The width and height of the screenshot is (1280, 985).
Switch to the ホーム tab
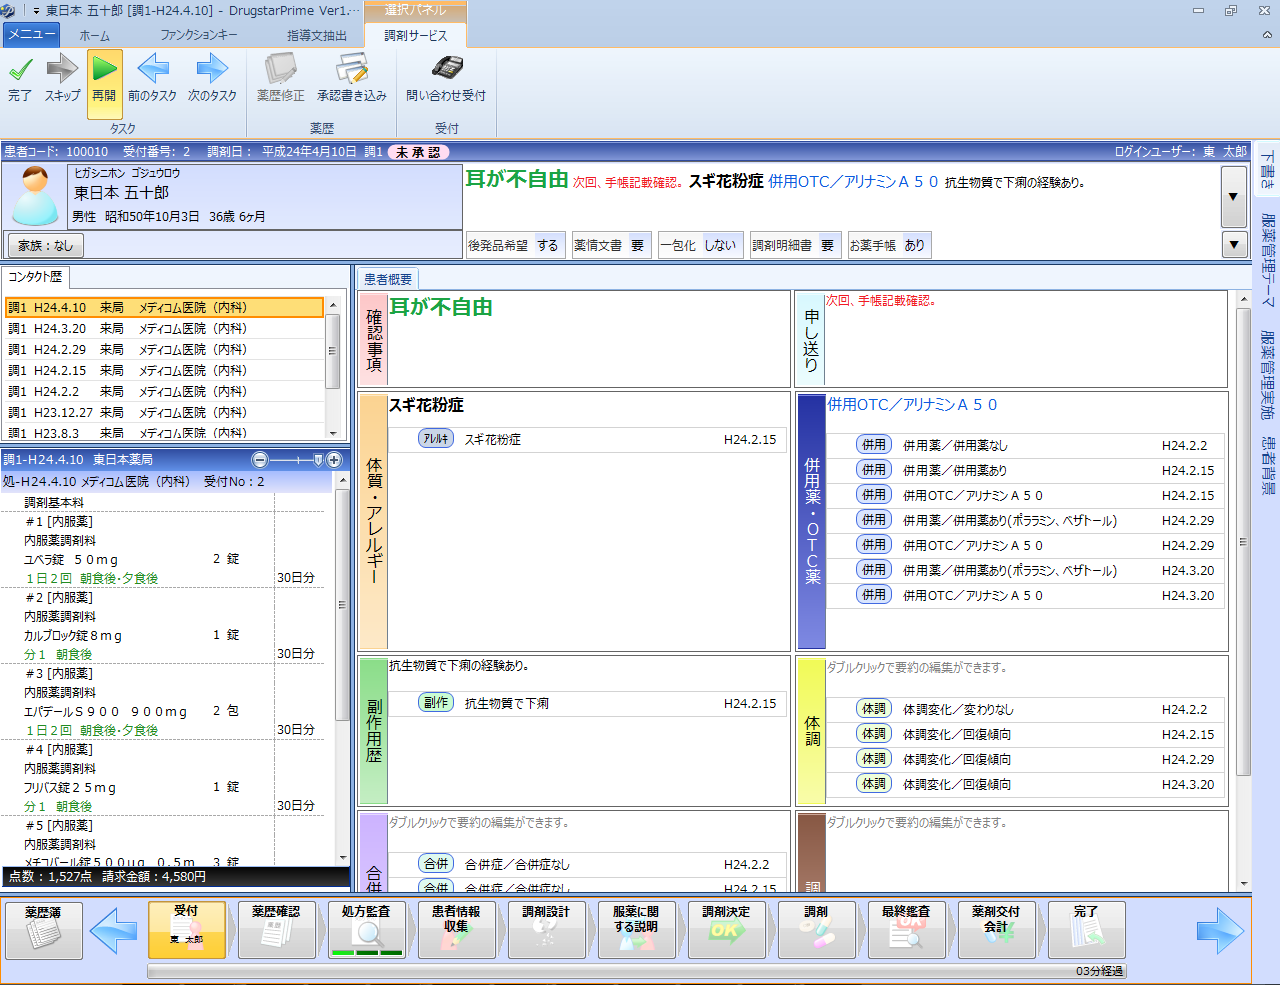(94, 35)
